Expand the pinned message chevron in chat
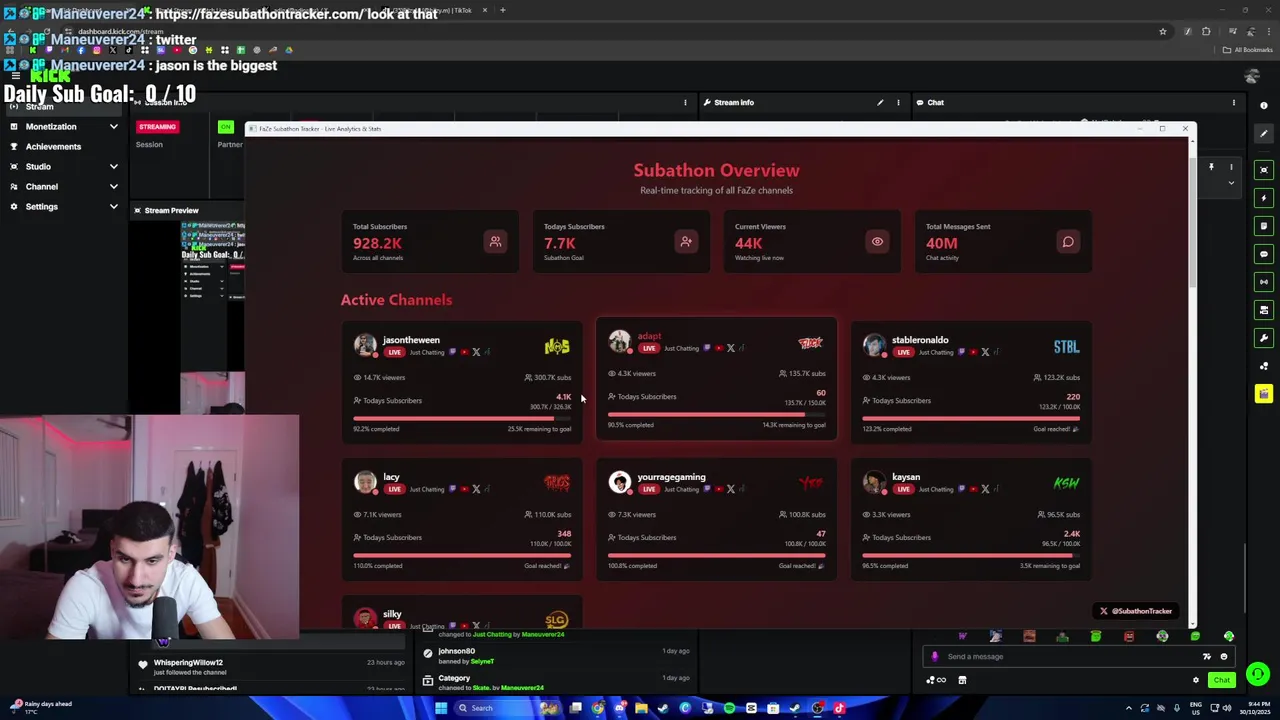The width and height of the screenshot is (1280, 720). click(x=1231, y=183)
